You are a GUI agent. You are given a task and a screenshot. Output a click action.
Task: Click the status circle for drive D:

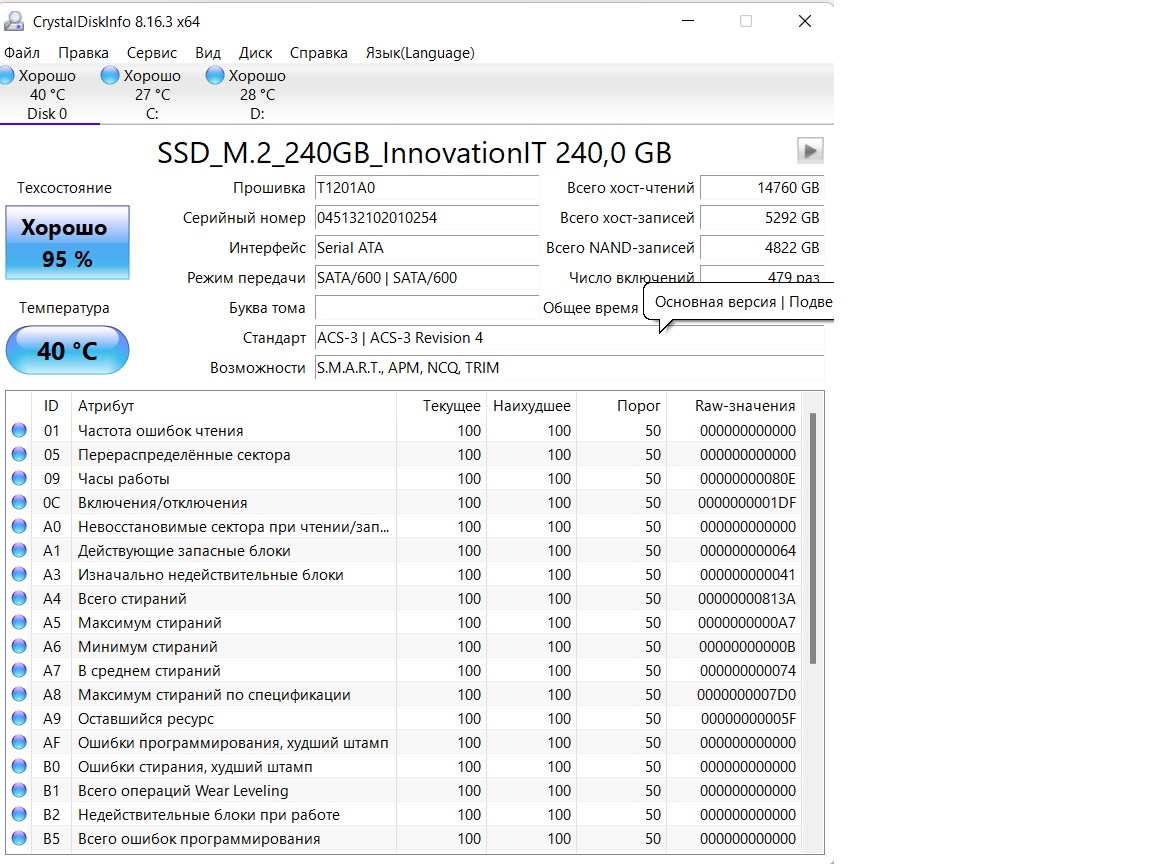215,75
